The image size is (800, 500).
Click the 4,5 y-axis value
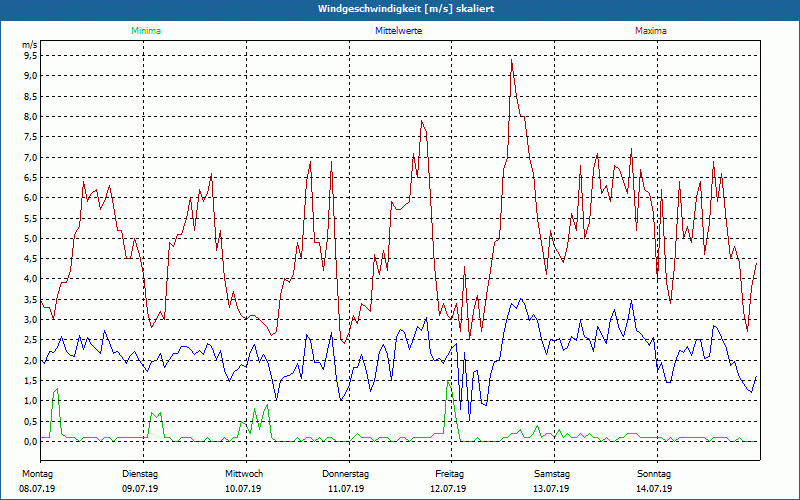pyautogui.click(x=30, y=259)
